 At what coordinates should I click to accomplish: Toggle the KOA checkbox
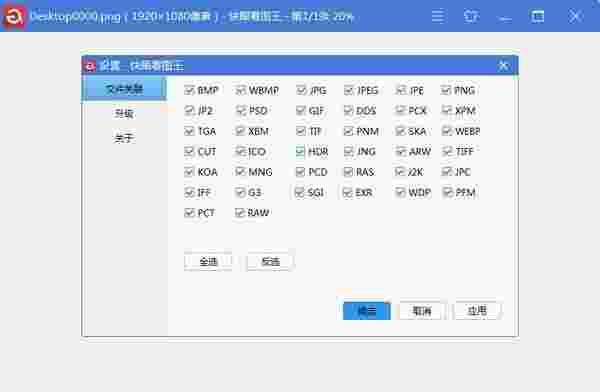[x=189, y=172]
